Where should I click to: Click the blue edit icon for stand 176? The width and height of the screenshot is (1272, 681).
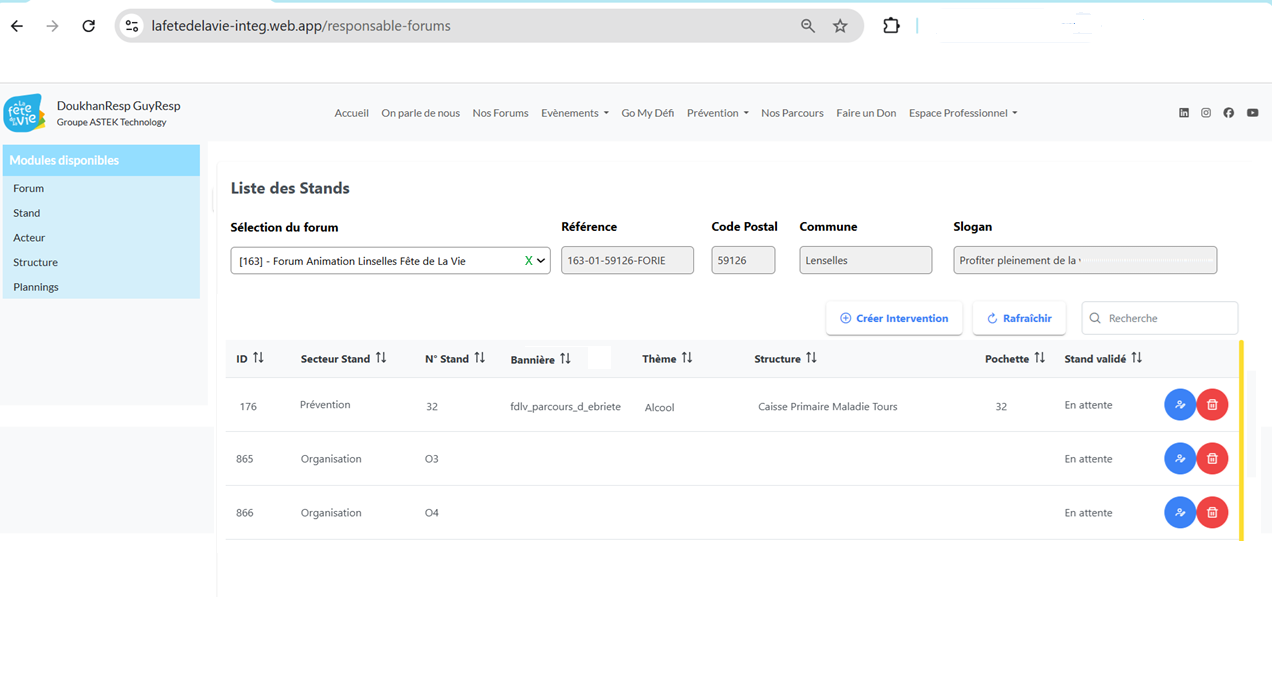[x=1180, y=405]
